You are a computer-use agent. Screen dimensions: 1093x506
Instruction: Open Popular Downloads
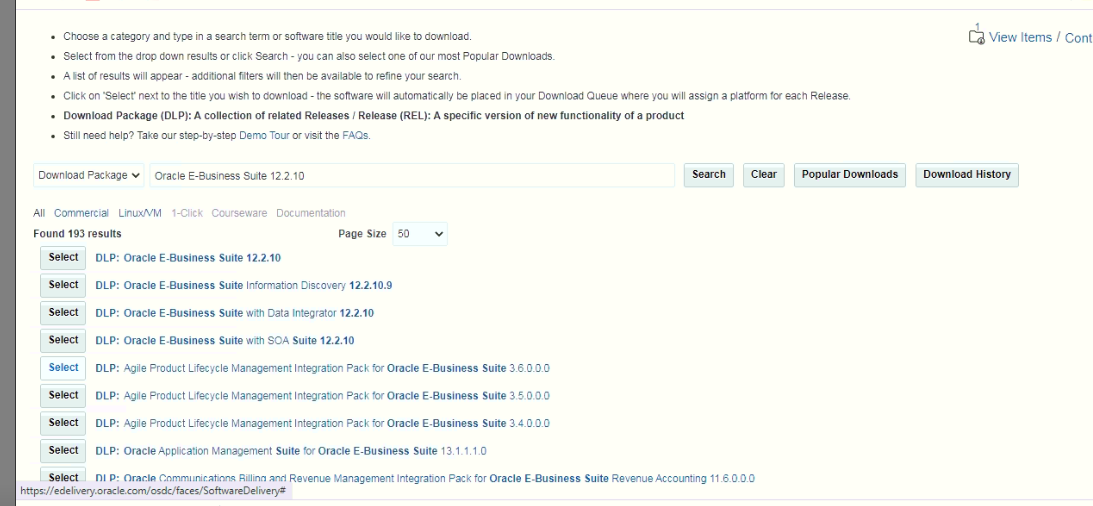click(850, 175)
